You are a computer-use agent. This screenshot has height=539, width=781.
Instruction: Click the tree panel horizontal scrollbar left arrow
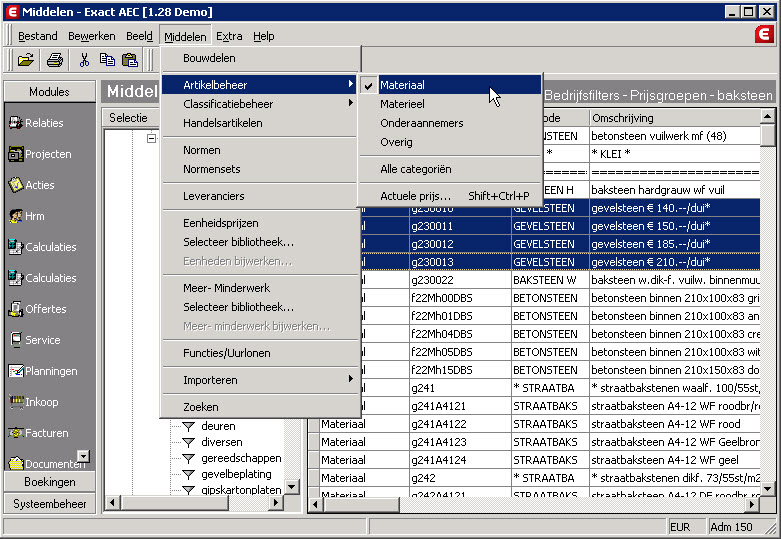tap(113, 502)
